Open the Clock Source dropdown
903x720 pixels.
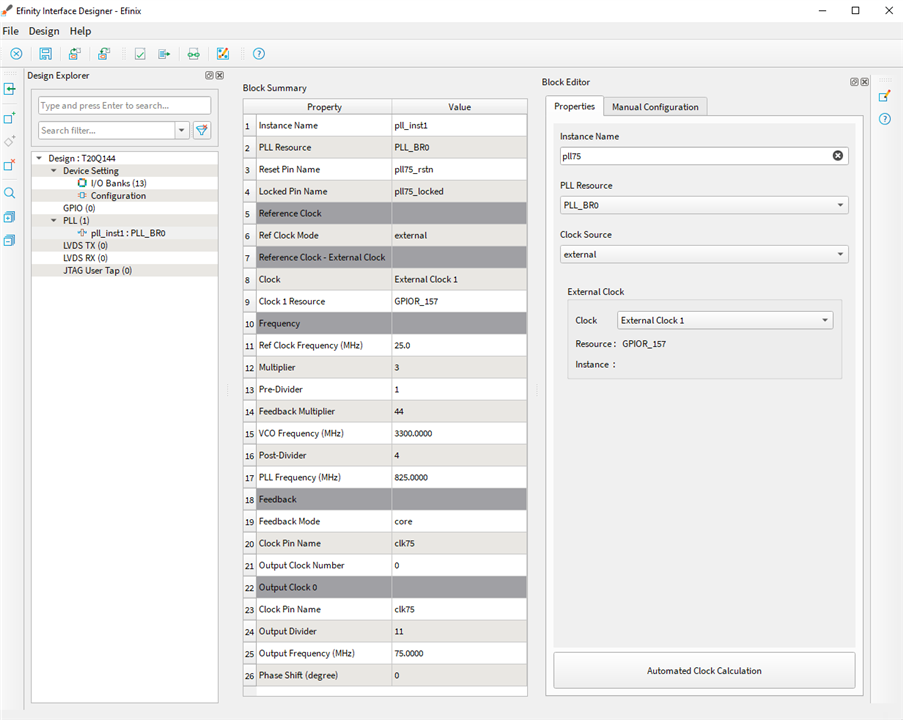(x=704, y=254)
